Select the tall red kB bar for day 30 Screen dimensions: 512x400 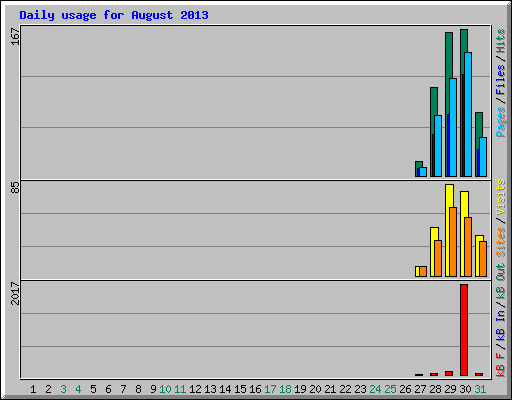click(464, 330)
